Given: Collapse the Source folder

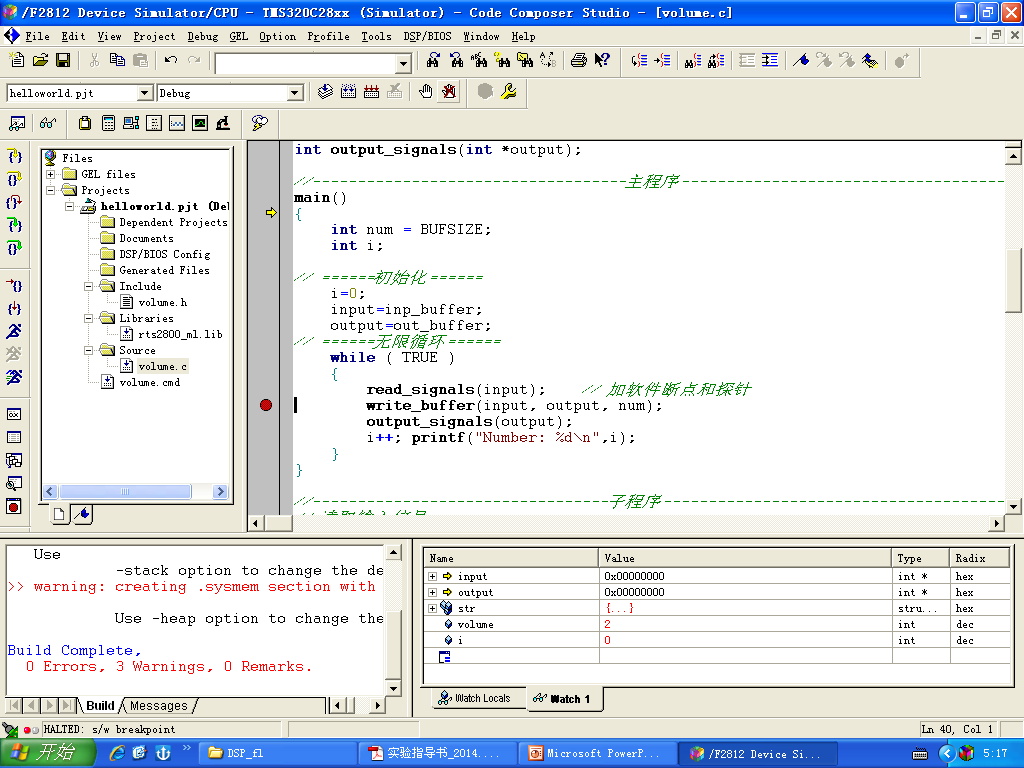Looking at the screenshot, I should [x=89, y=351].
